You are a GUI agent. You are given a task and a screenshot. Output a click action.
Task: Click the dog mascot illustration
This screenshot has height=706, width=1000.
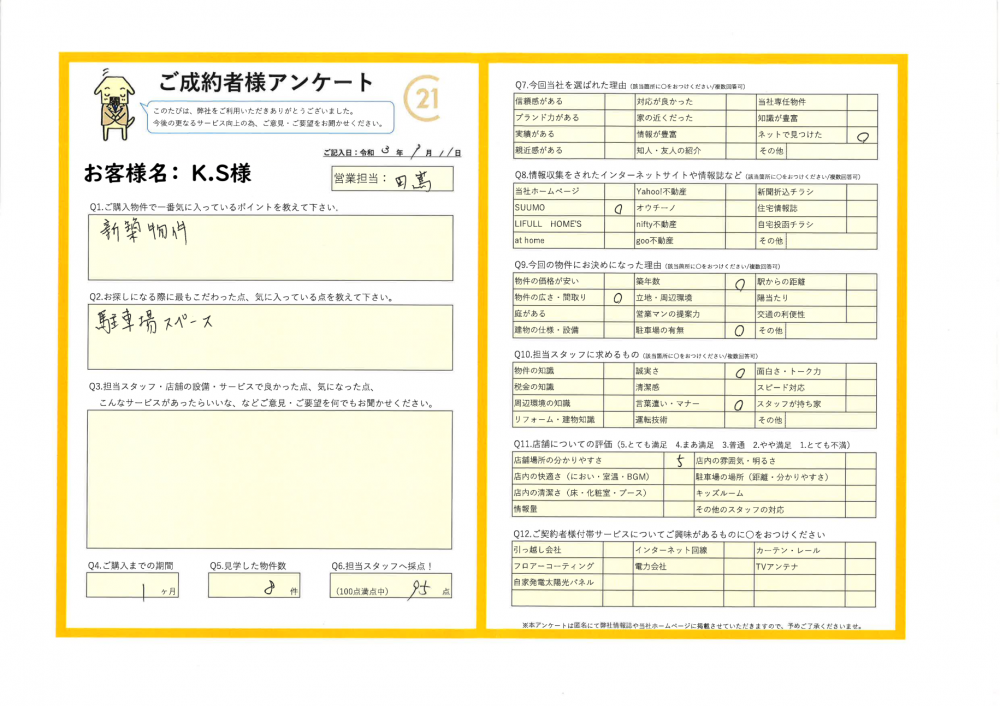coord(112,103)
